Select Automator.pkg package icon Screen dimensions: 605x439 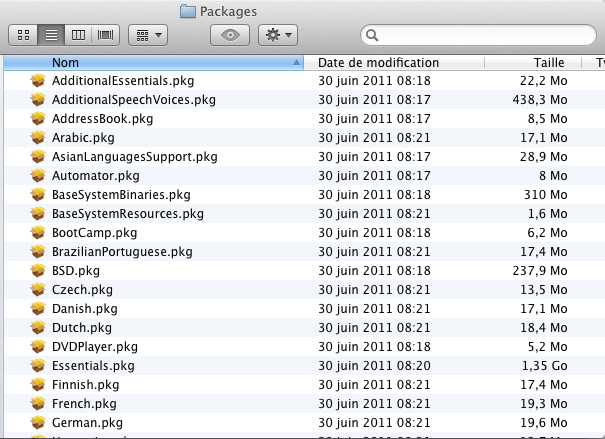click(x=38, y=176)
